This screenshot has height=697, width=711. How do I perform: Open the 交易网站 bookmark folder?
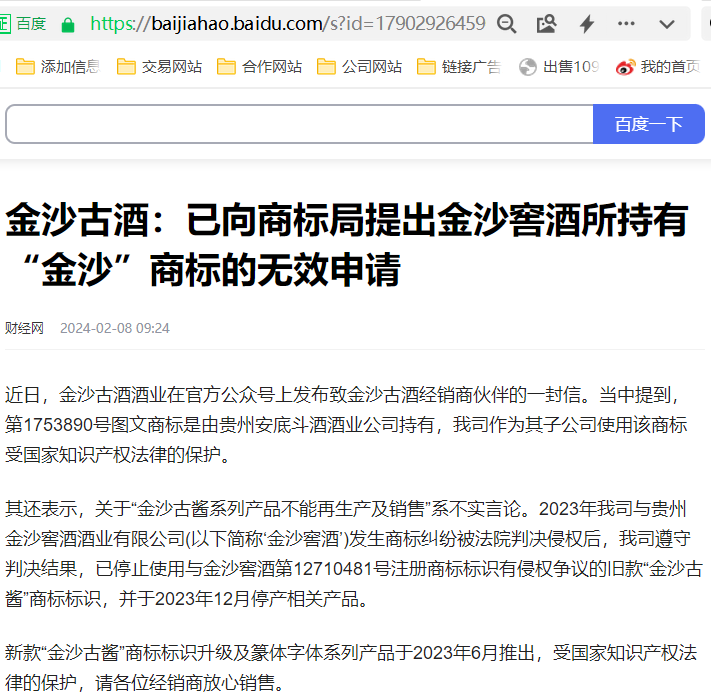(x=159, y=67)
